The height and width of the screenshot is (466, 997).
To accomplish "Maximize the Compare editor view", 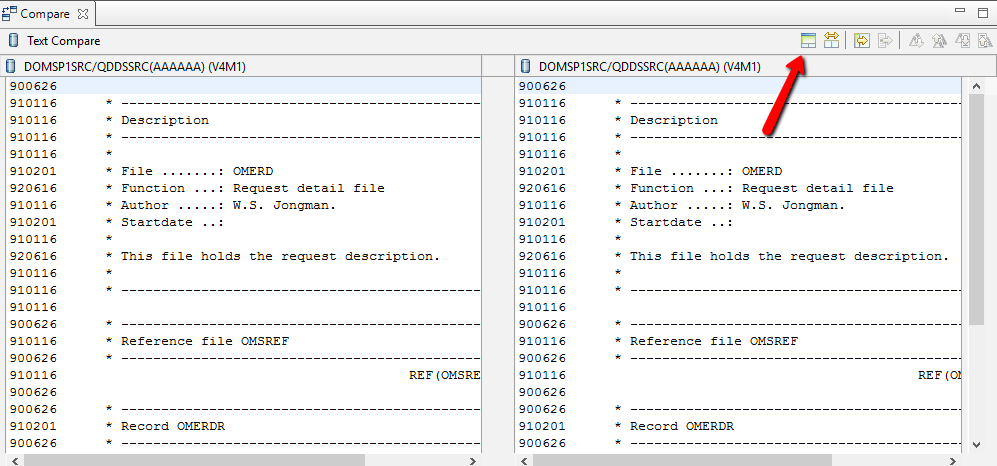I will pyautogui.click(x=983, y=12).
